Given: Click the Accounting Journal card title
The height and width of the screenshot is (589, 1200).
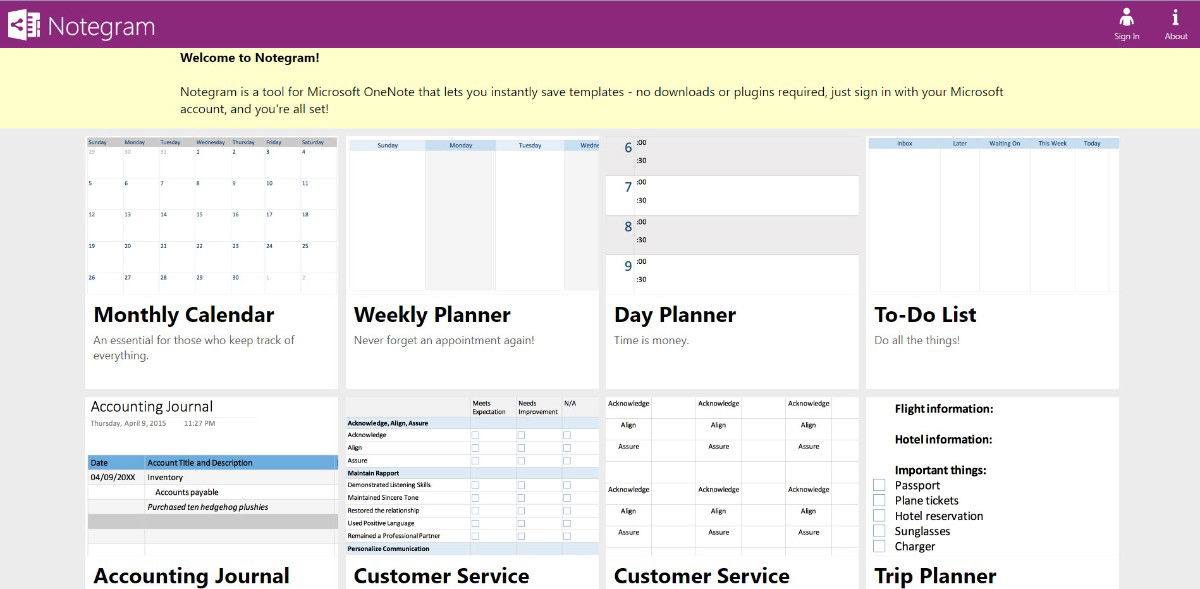Looking at the screenshot, I should [192, 576].
